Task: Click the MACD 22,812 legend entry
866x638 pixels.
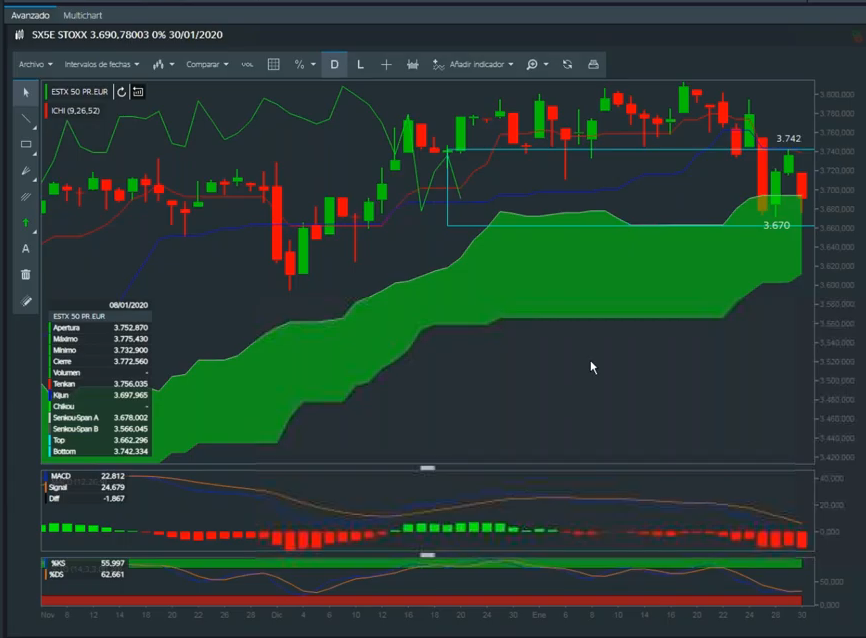Action: click(x=85, y=476)
